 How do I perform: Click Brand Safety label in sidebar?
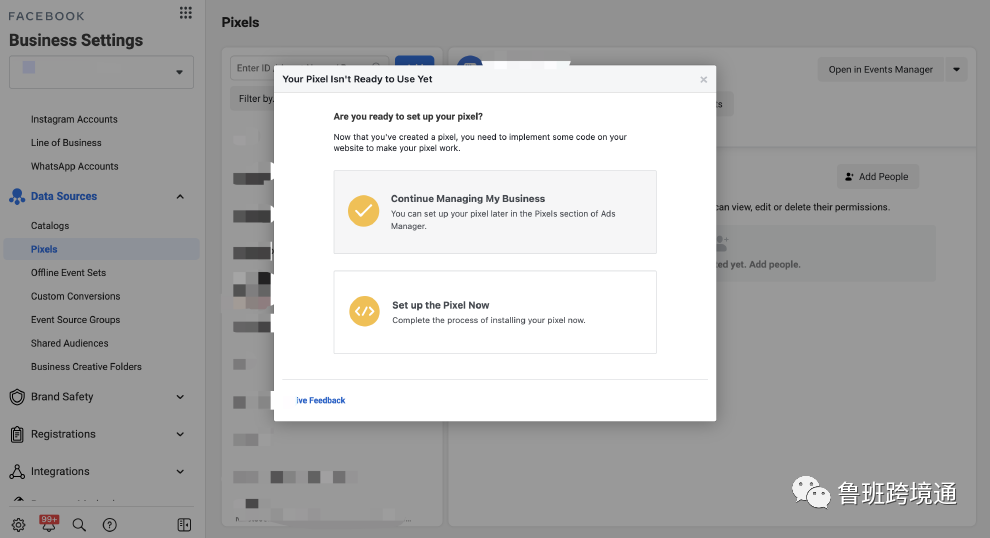tap(62, 397)
